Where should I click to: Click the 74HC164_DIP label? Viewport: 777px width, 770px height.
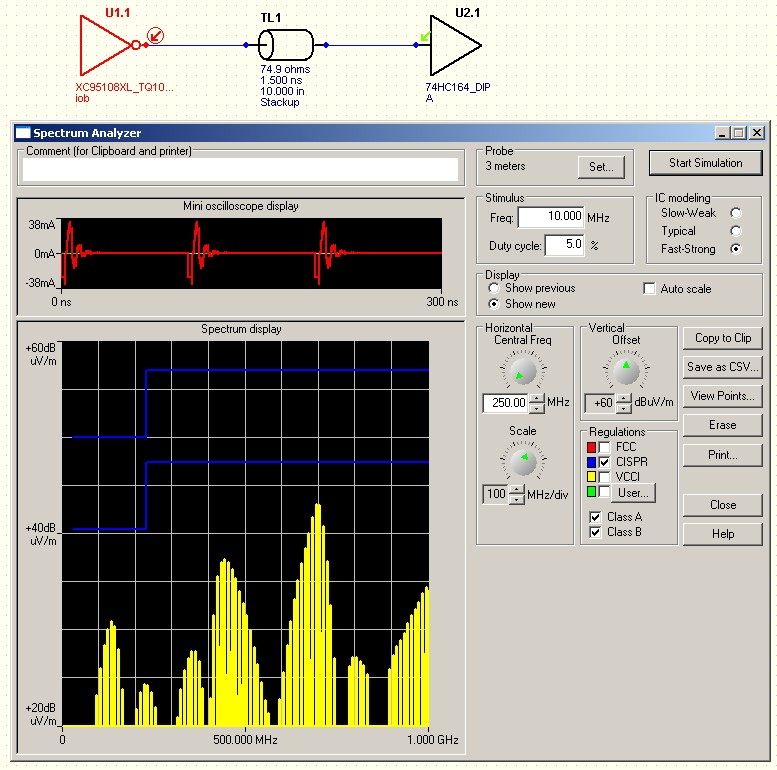point(458,87)
